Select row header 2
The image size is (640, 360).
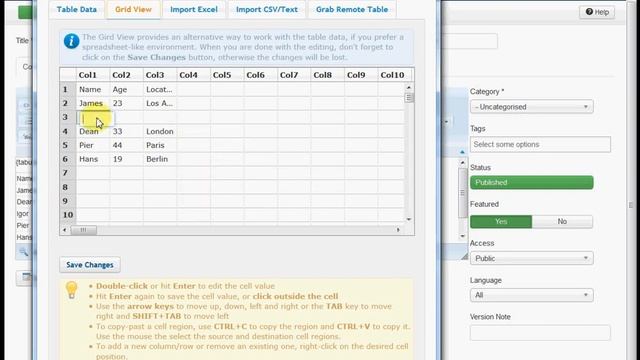68,103
